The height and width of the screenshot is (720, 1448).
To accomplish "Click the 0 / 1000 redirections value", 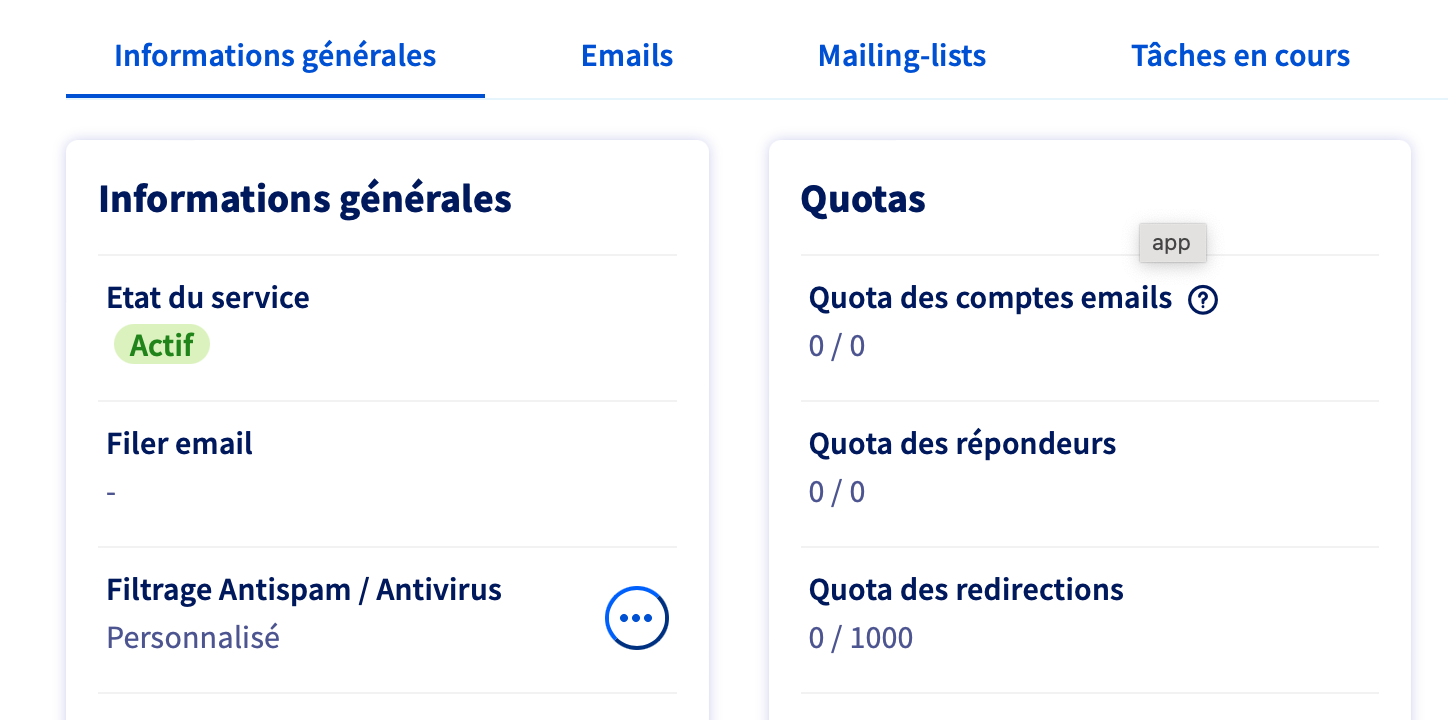I will coord(861,638).
